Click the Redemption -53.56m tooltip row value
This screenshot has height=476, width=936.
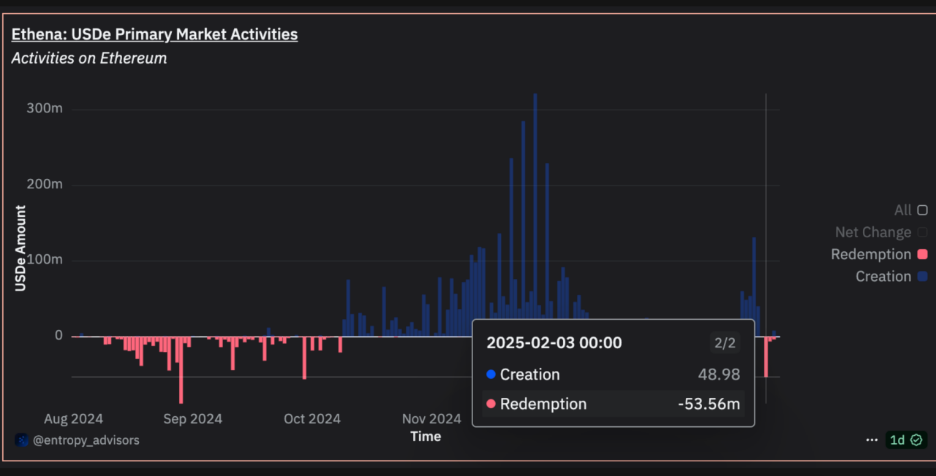[x=719, y=404]
